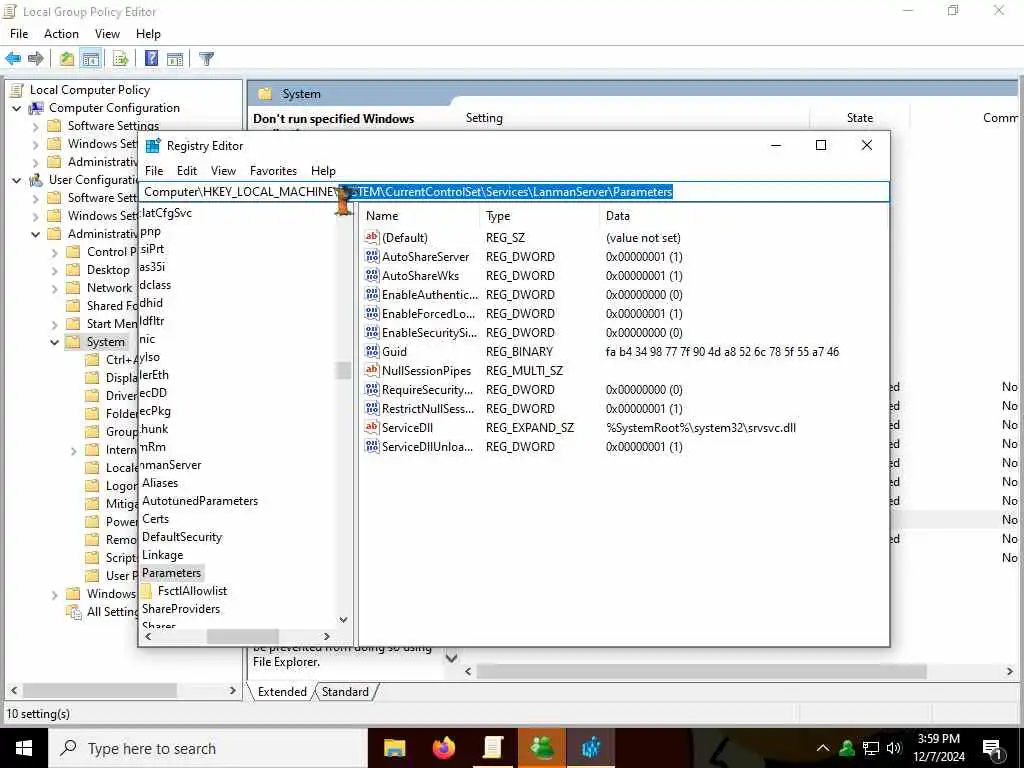
Task: Expand the Windows Components node at bottom
Action: [x=55, y=594]
